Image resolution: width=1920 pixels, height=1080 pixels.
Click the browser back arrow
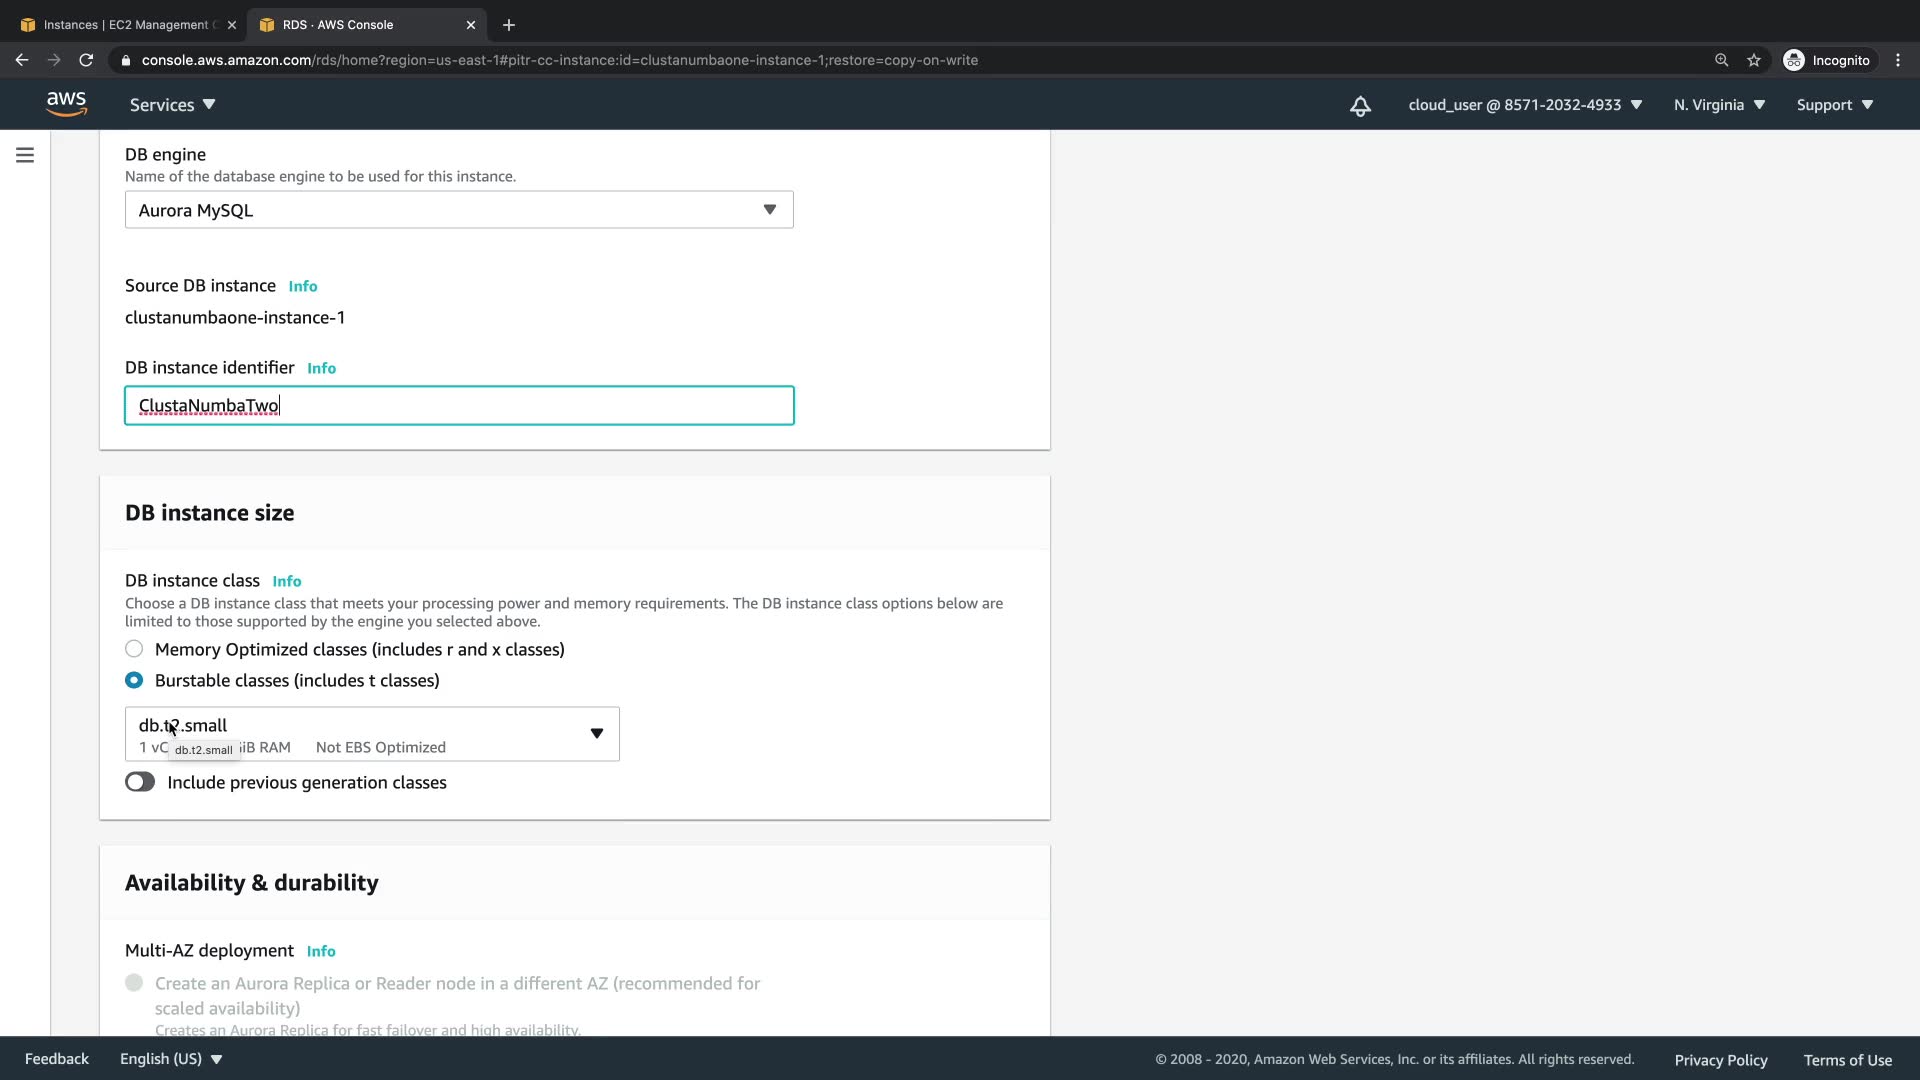pyautogui.click(x=22, y=60)
